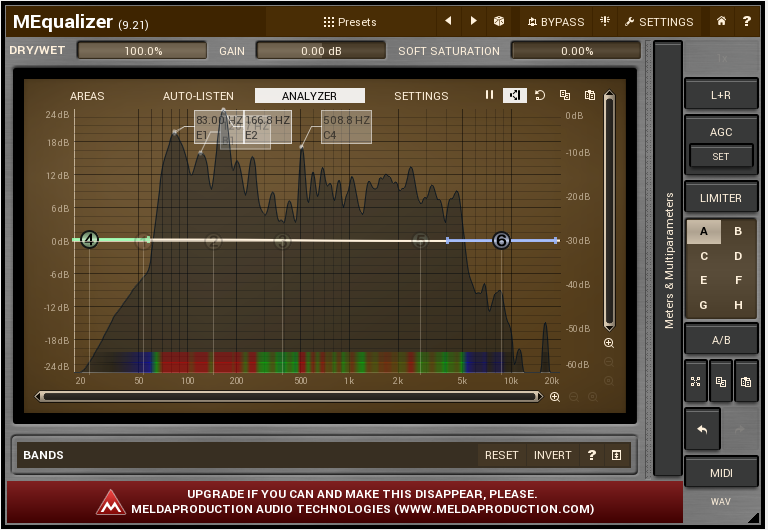Image resolution: width=768 pixels, height=530 pixels.
Task: Open the top bar SETTINGS
Action: [x=659, y=22]
